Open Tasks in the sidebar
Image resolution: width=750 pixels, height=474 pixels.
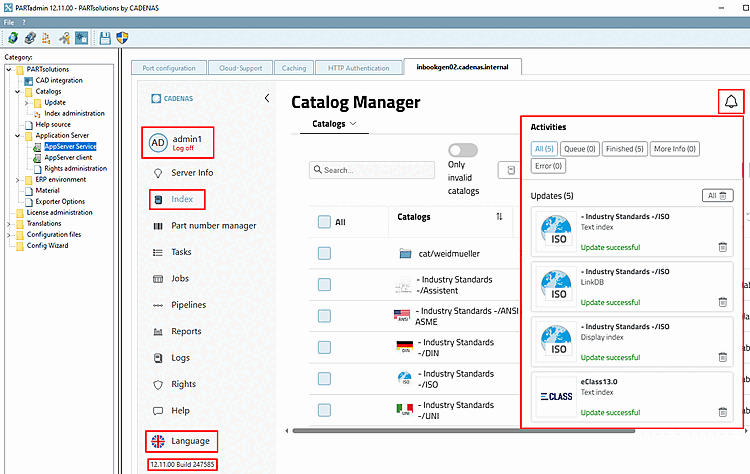click(181, 252)
